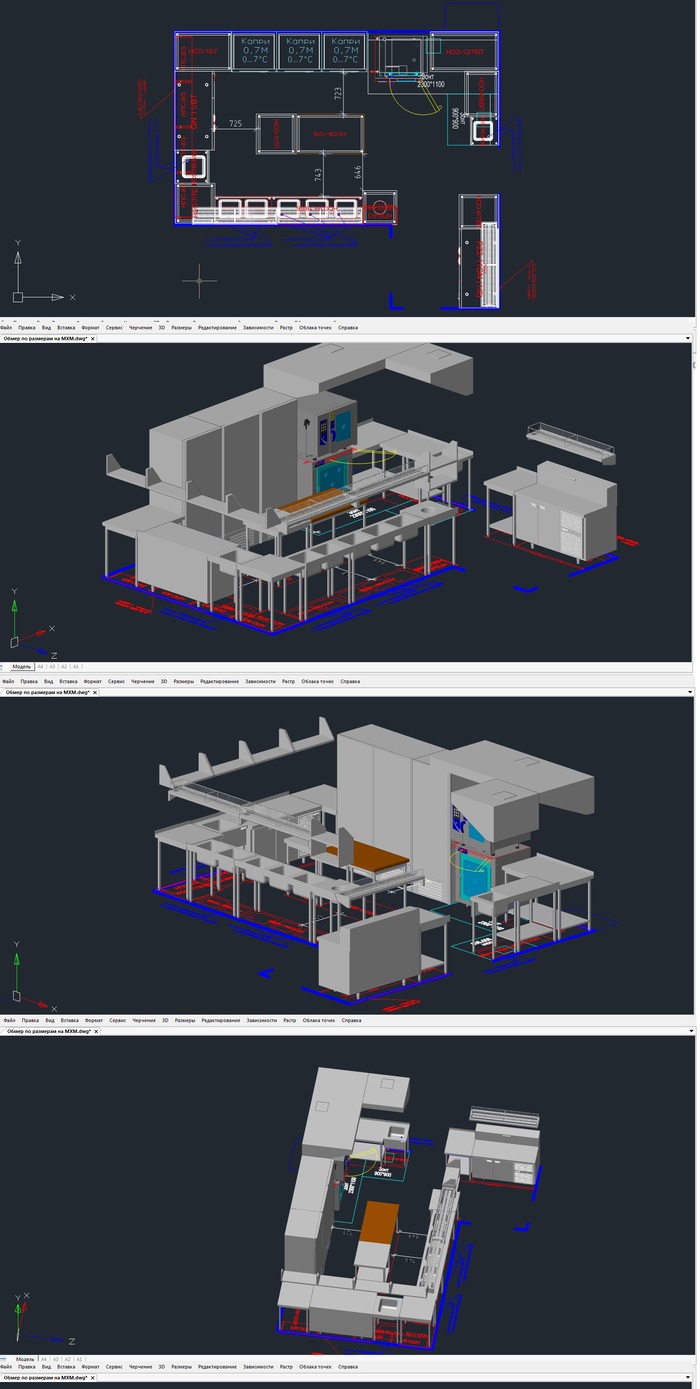Select the leftmost Капри 0,7М block in the plan
This screenshot has width=700, height=1389.
(254, 50)
